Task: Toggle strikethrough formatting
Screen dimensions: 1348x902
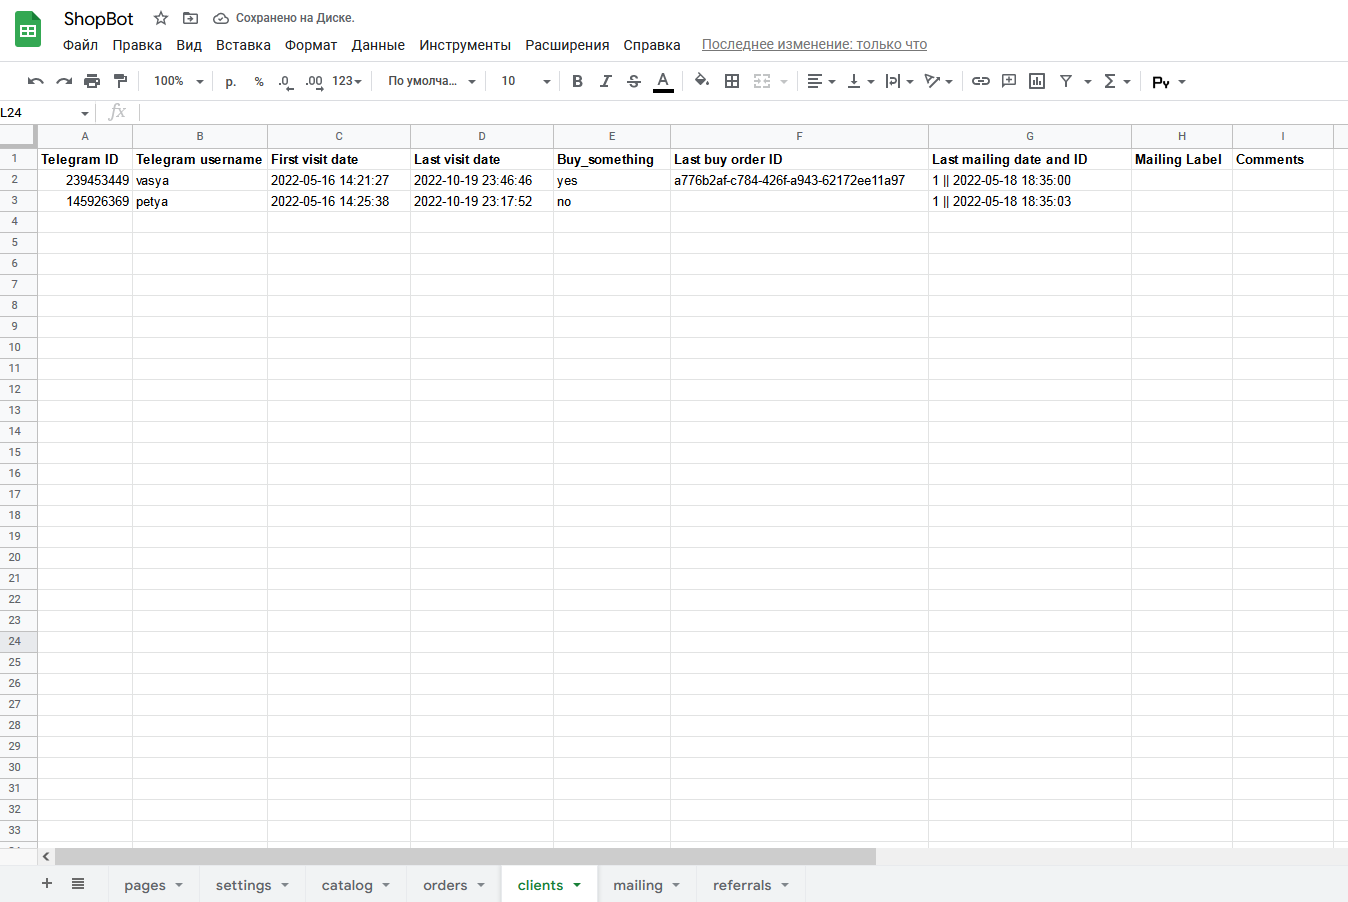Action: tap(634, 81)
